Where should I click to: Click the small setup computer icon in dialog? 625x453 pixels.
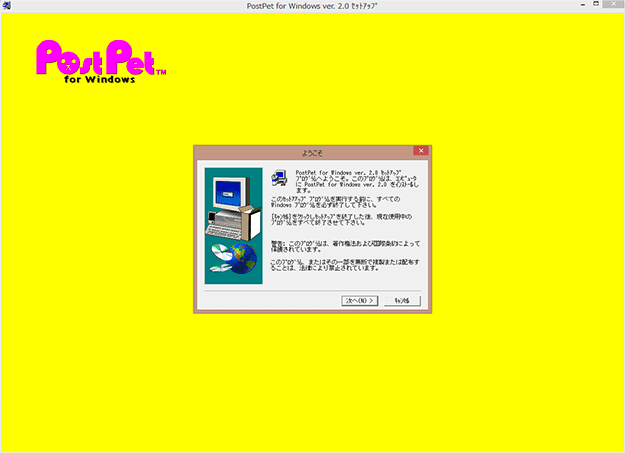coord(280,179)
